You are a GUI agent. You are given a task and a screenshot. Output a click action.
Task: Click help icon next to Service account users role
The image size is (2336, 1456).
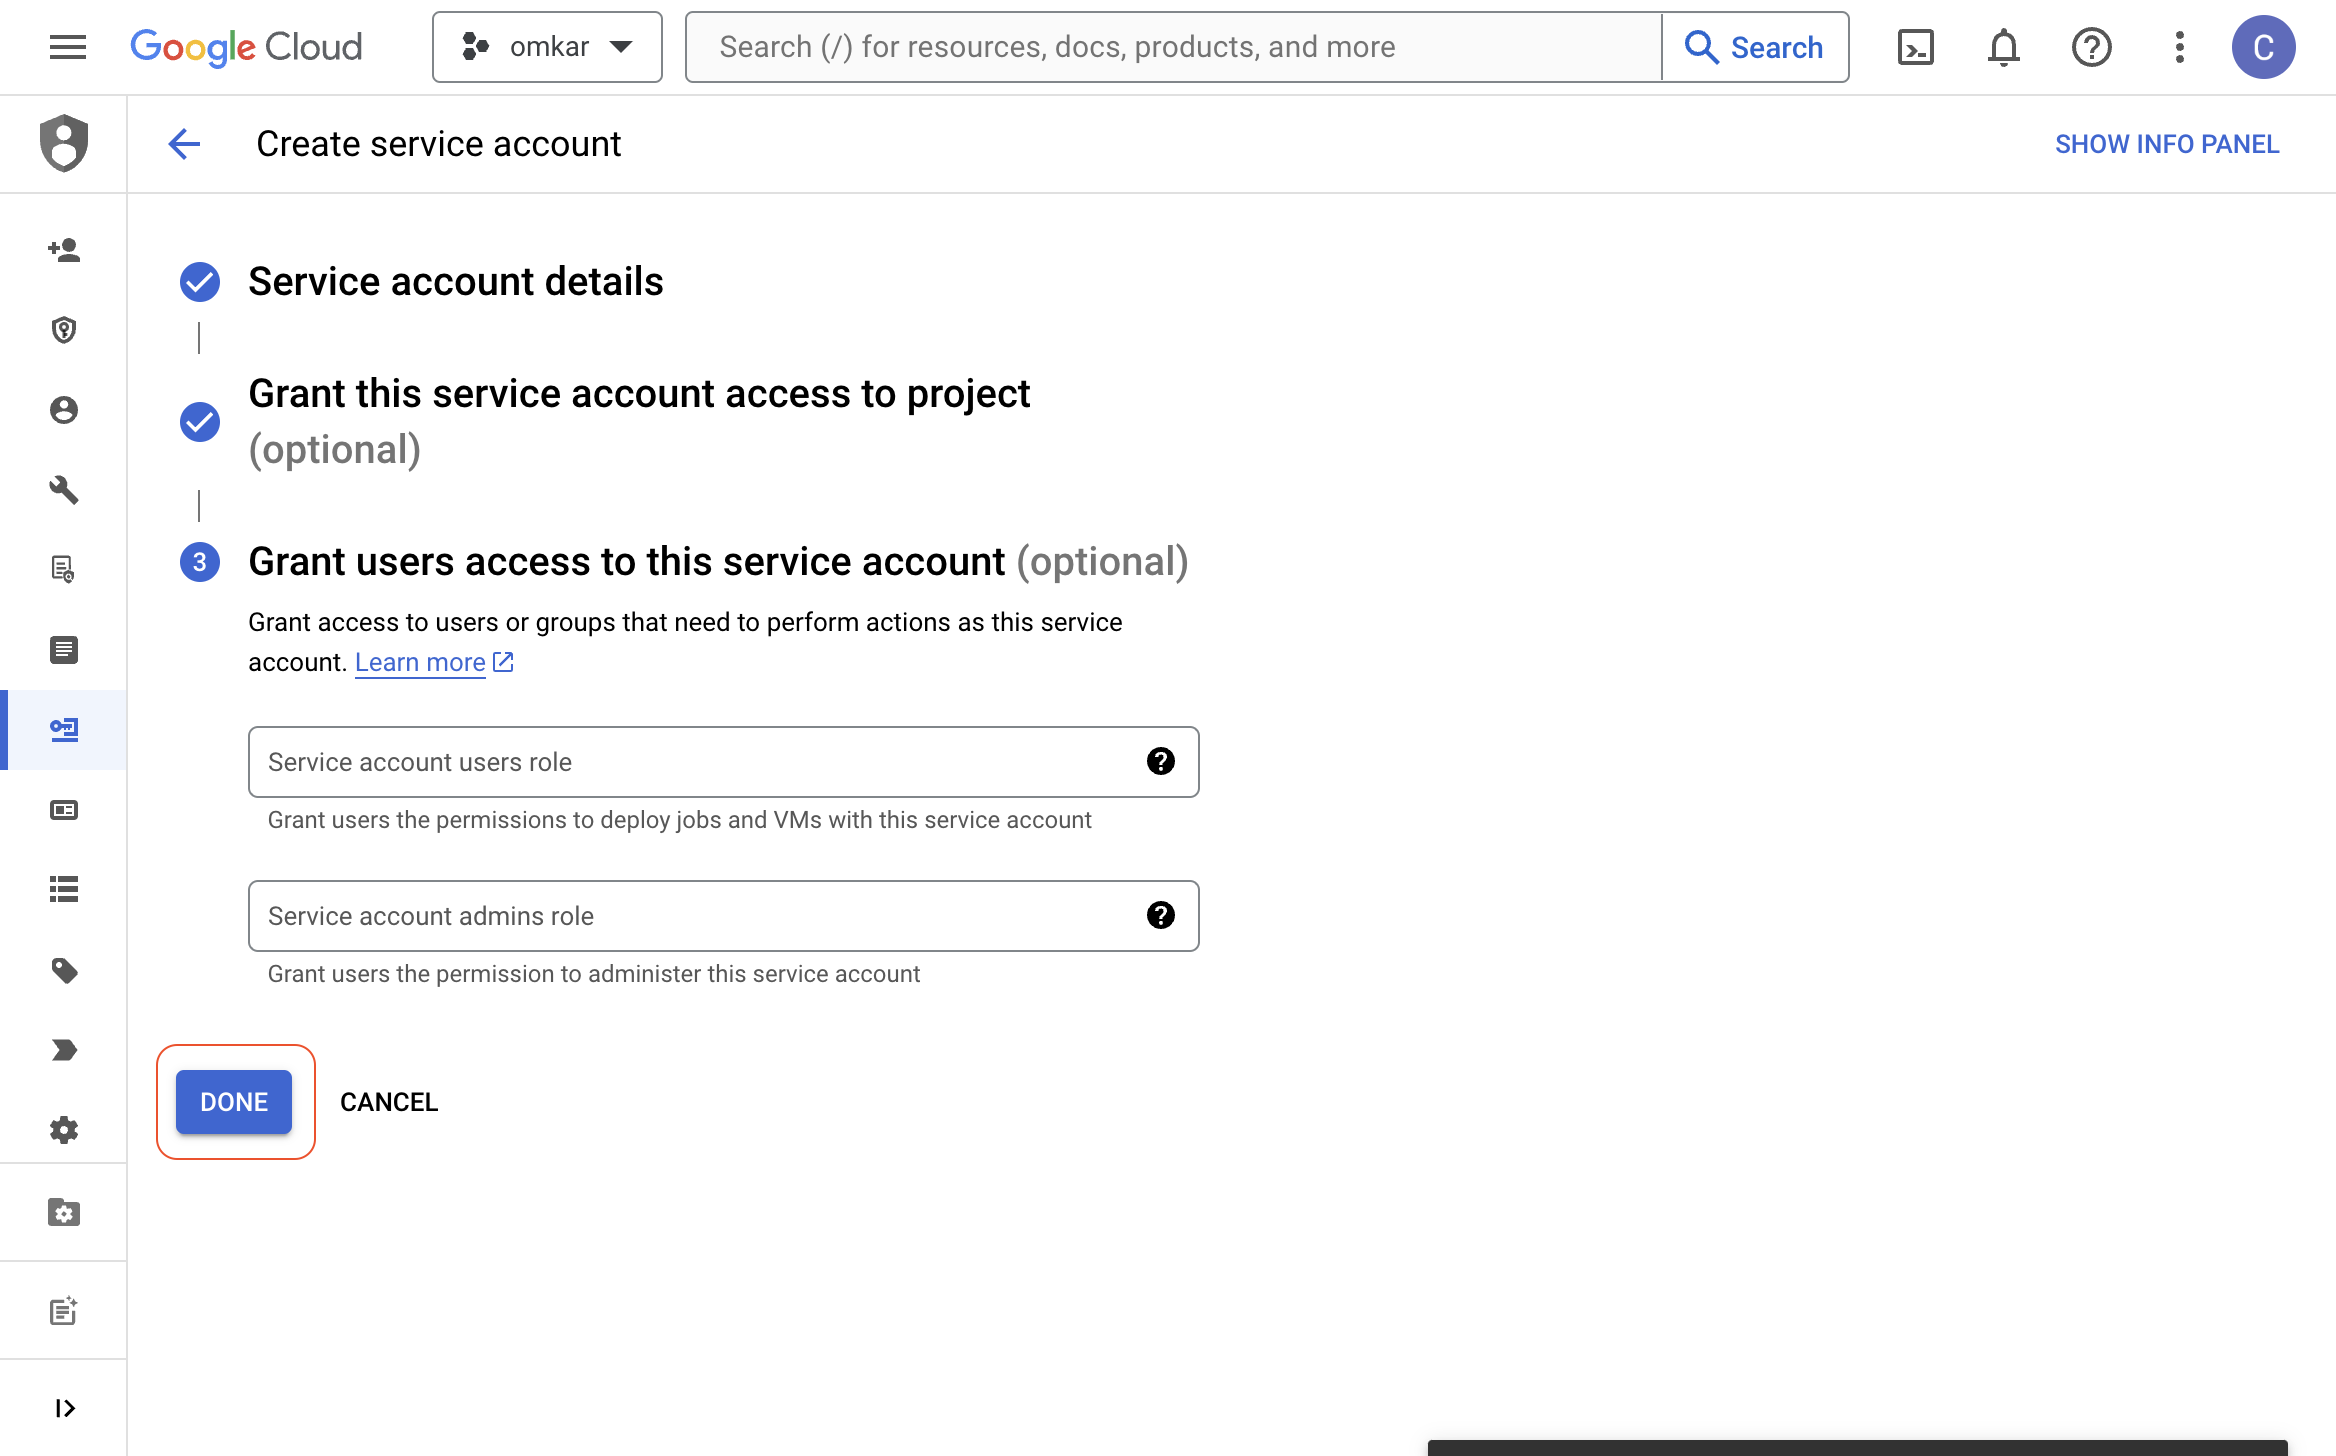coord(1160,762)
